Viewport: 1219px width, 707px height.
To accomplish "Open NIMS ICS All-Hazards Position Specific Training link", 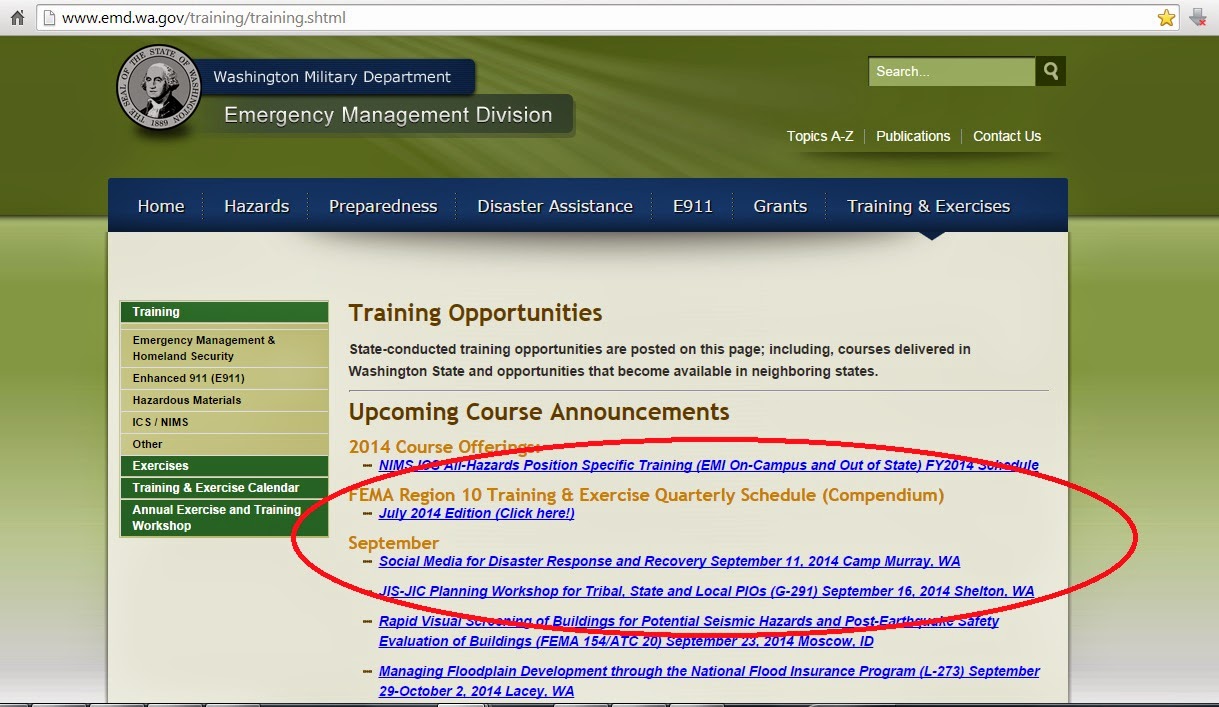I will 709,465.
